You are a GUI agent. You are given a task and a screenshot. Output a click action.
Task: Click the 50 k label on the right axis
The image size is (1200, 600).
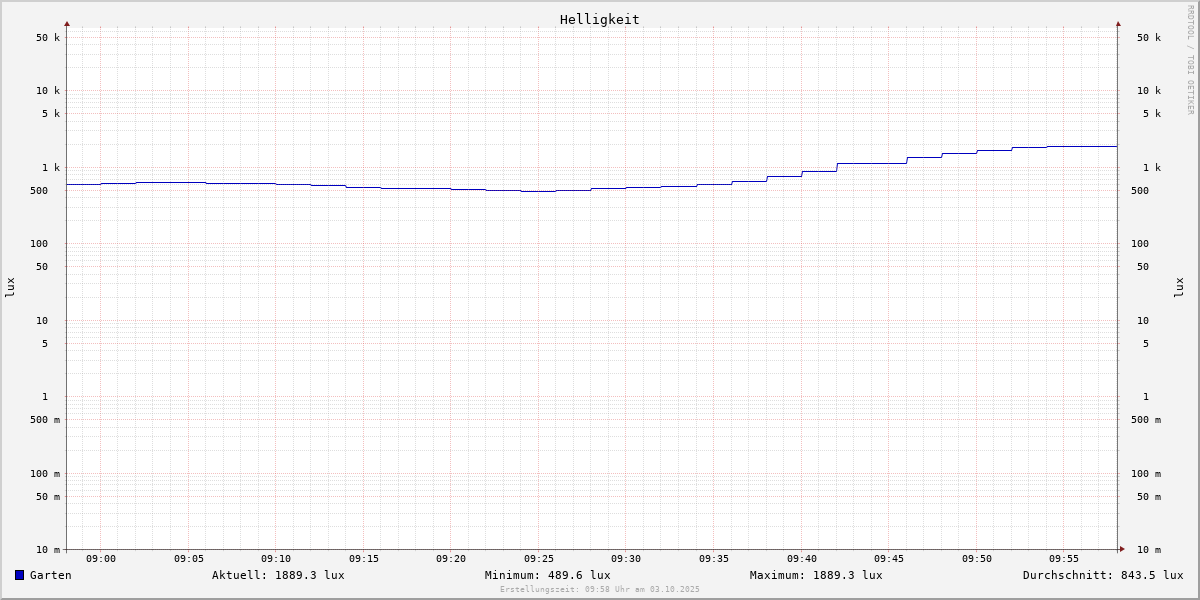(x=1148, y=38)
